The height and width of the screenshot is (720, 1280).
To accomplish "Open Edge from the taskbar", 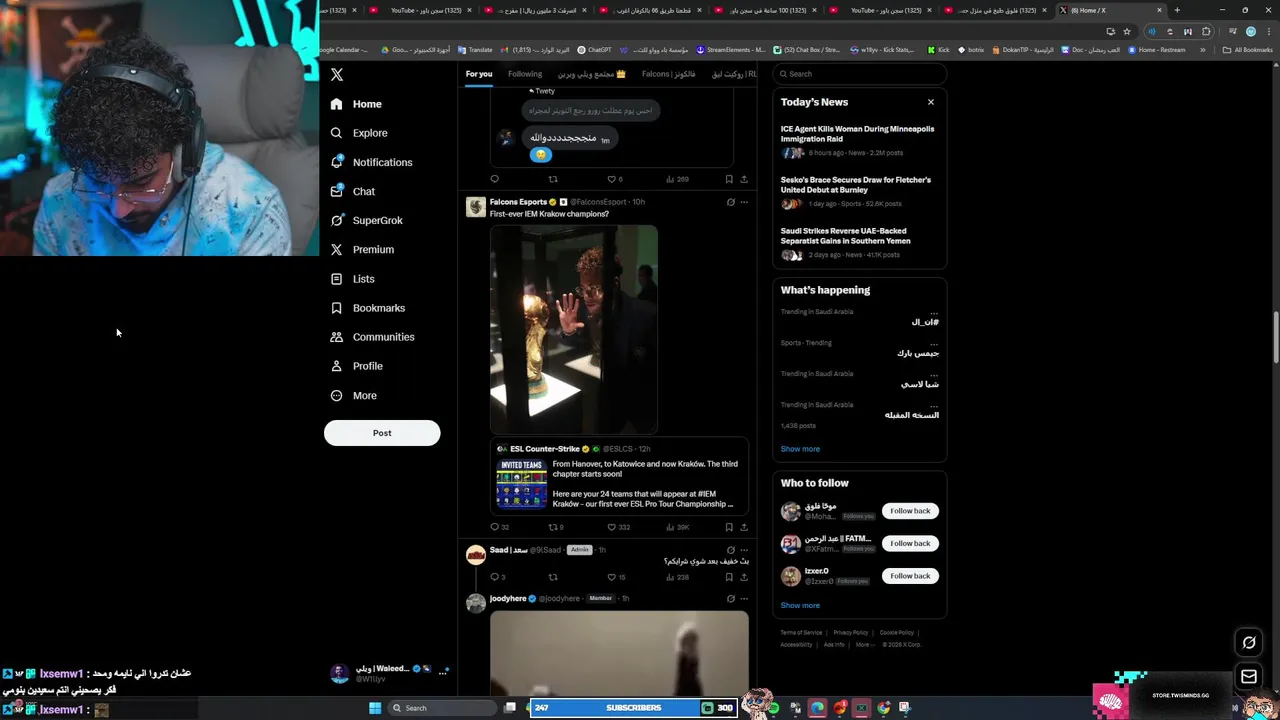I will tap(818, 708).
